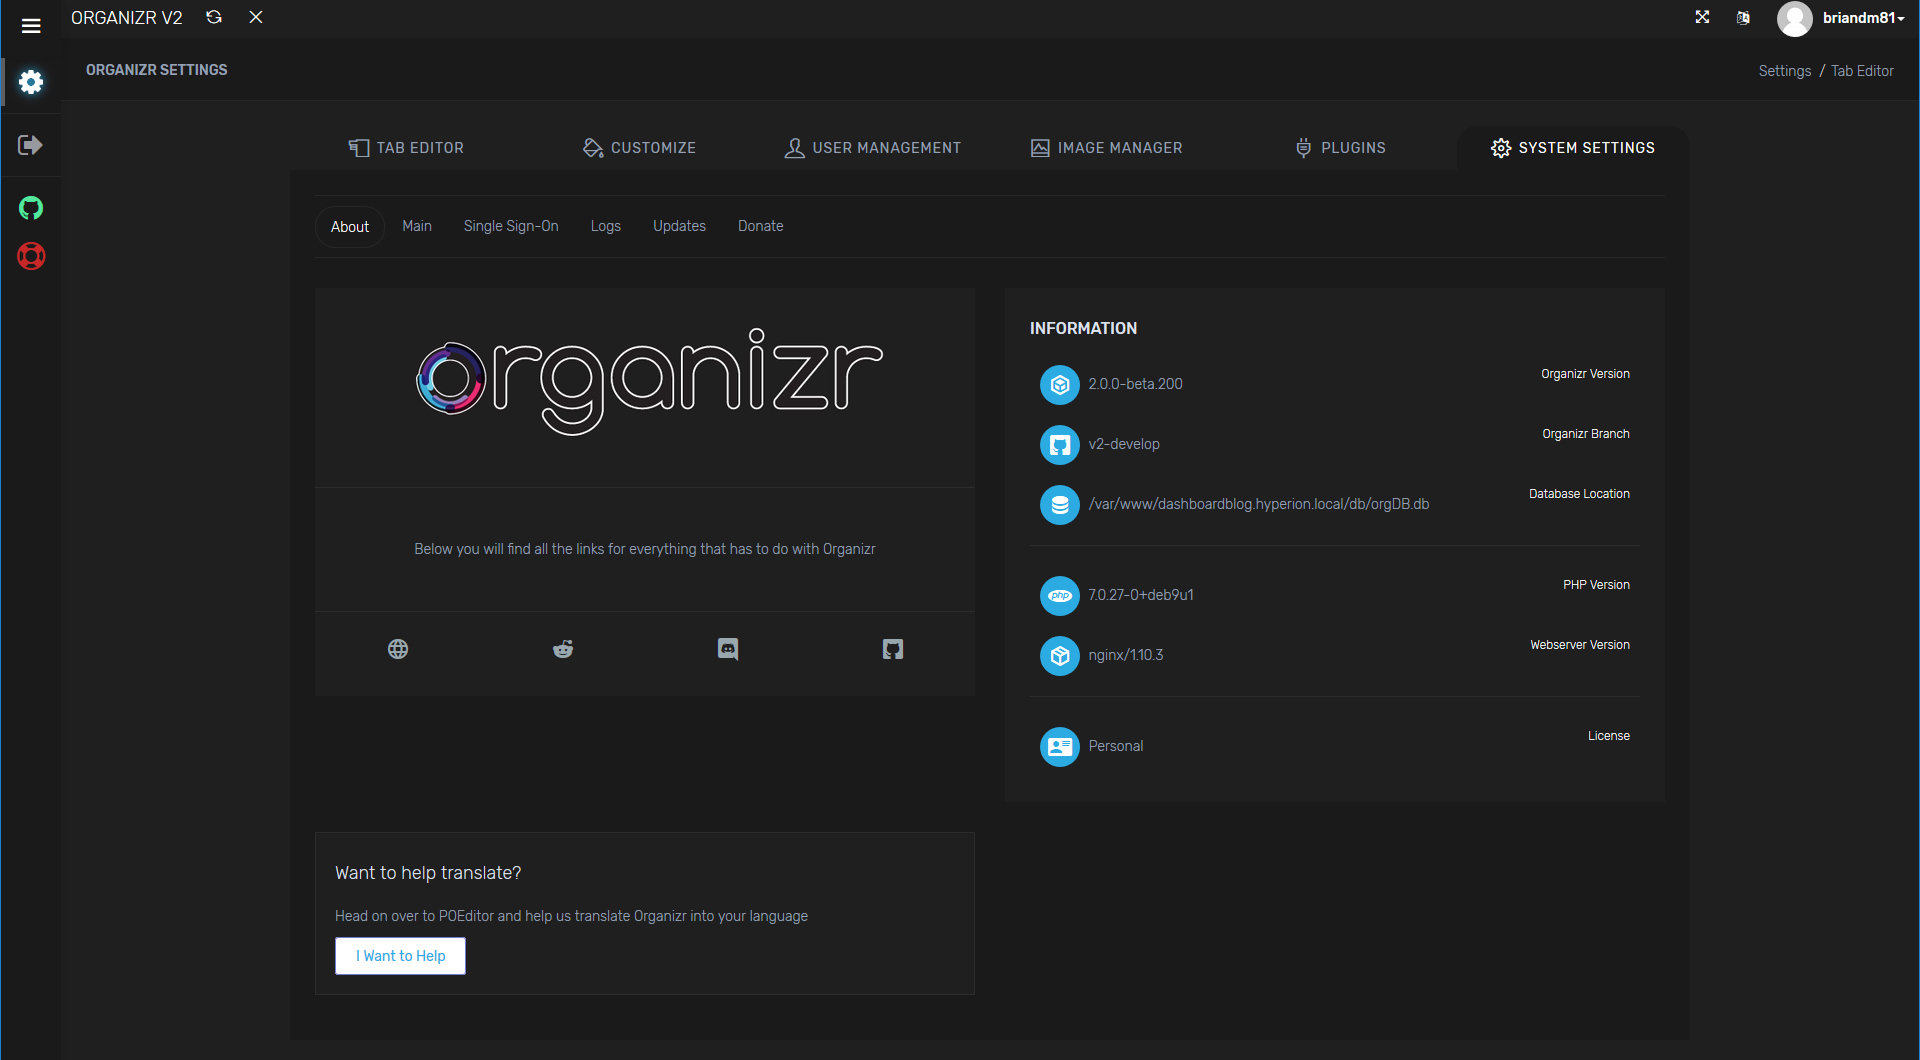This screenshot has height=1060, width=1920.
Task: Click the PHP Version icon
Action: 1060,596
